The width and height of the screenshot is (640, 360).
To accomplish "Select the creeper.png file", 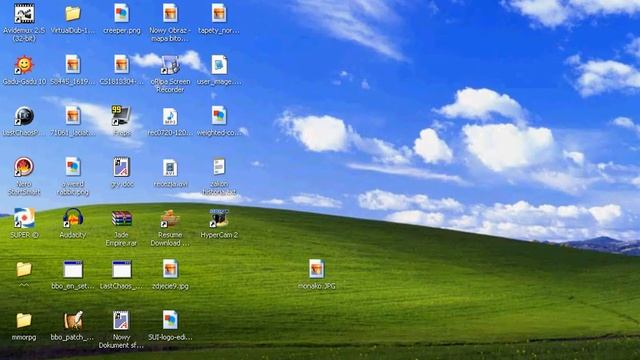I will click(121, 14).
